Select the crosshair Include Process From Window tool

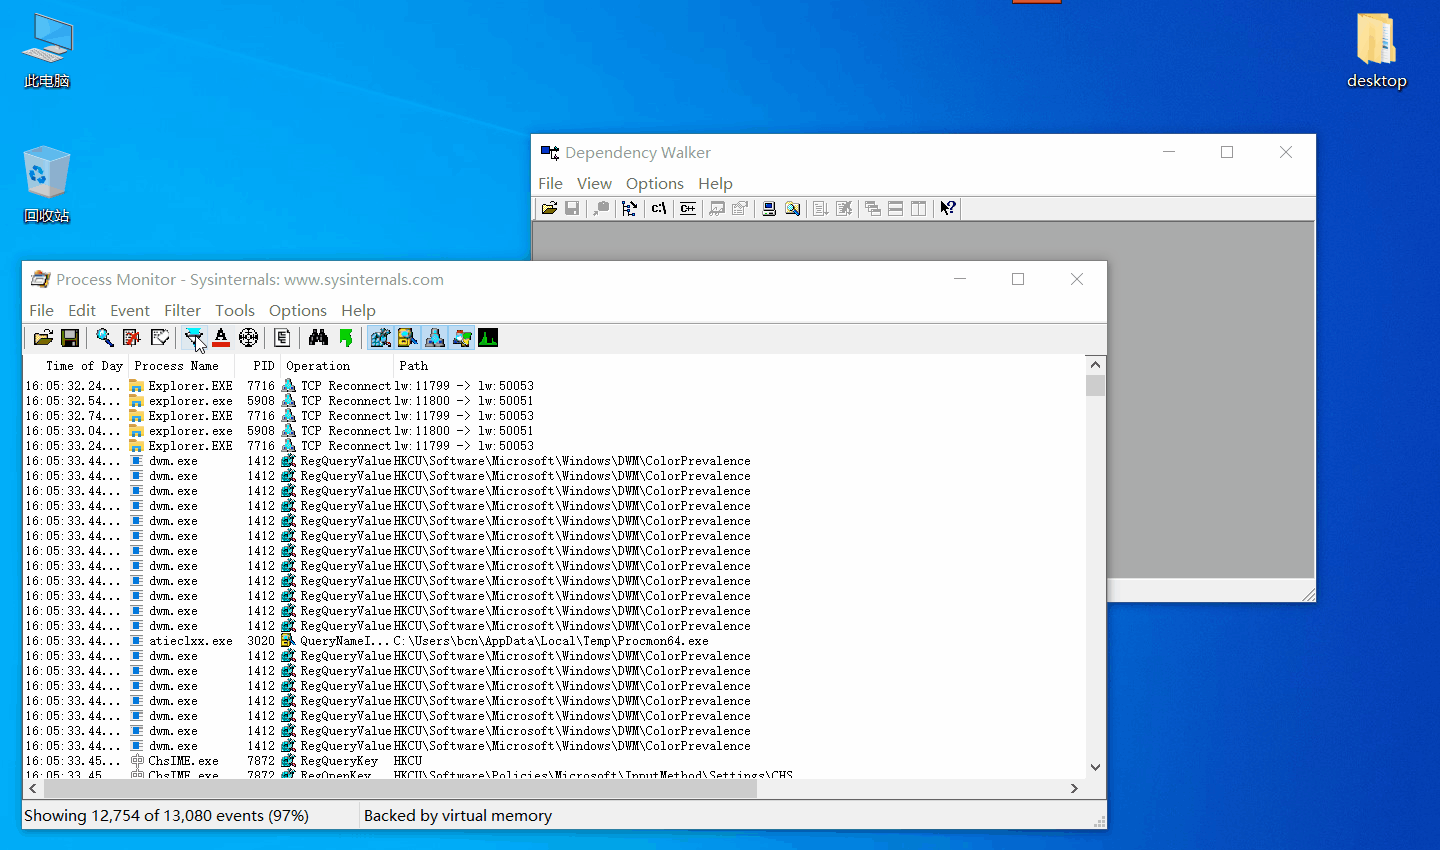coord(249,338)
